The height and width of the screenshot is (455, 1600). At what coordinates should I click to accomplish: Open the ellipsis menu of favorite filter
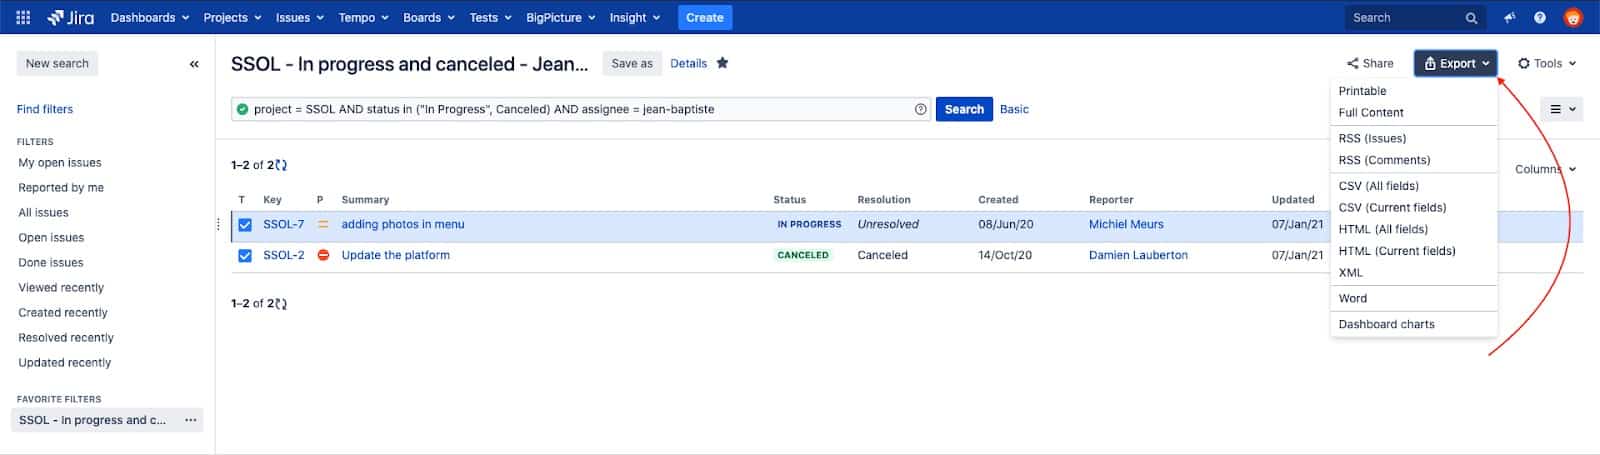pos(190,420)
